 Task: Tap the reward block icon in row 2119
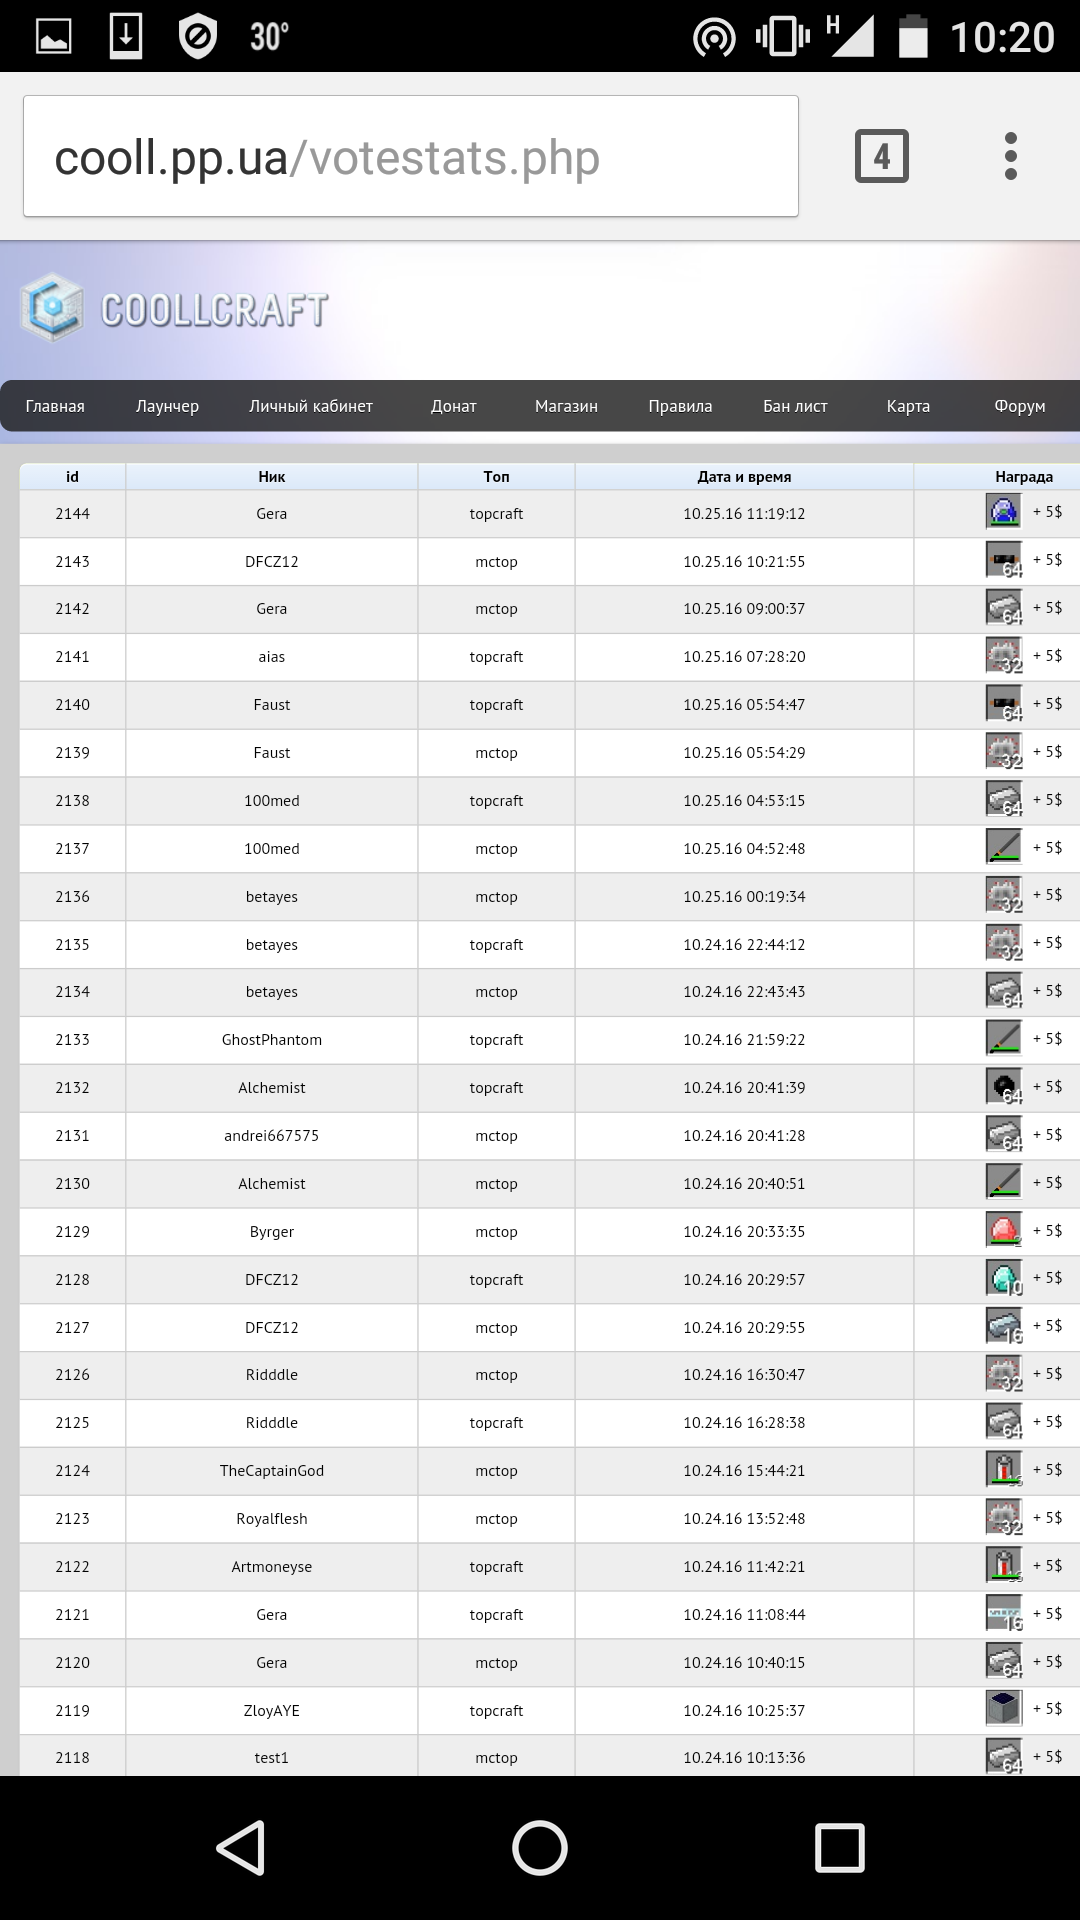coord(1003,1709)
